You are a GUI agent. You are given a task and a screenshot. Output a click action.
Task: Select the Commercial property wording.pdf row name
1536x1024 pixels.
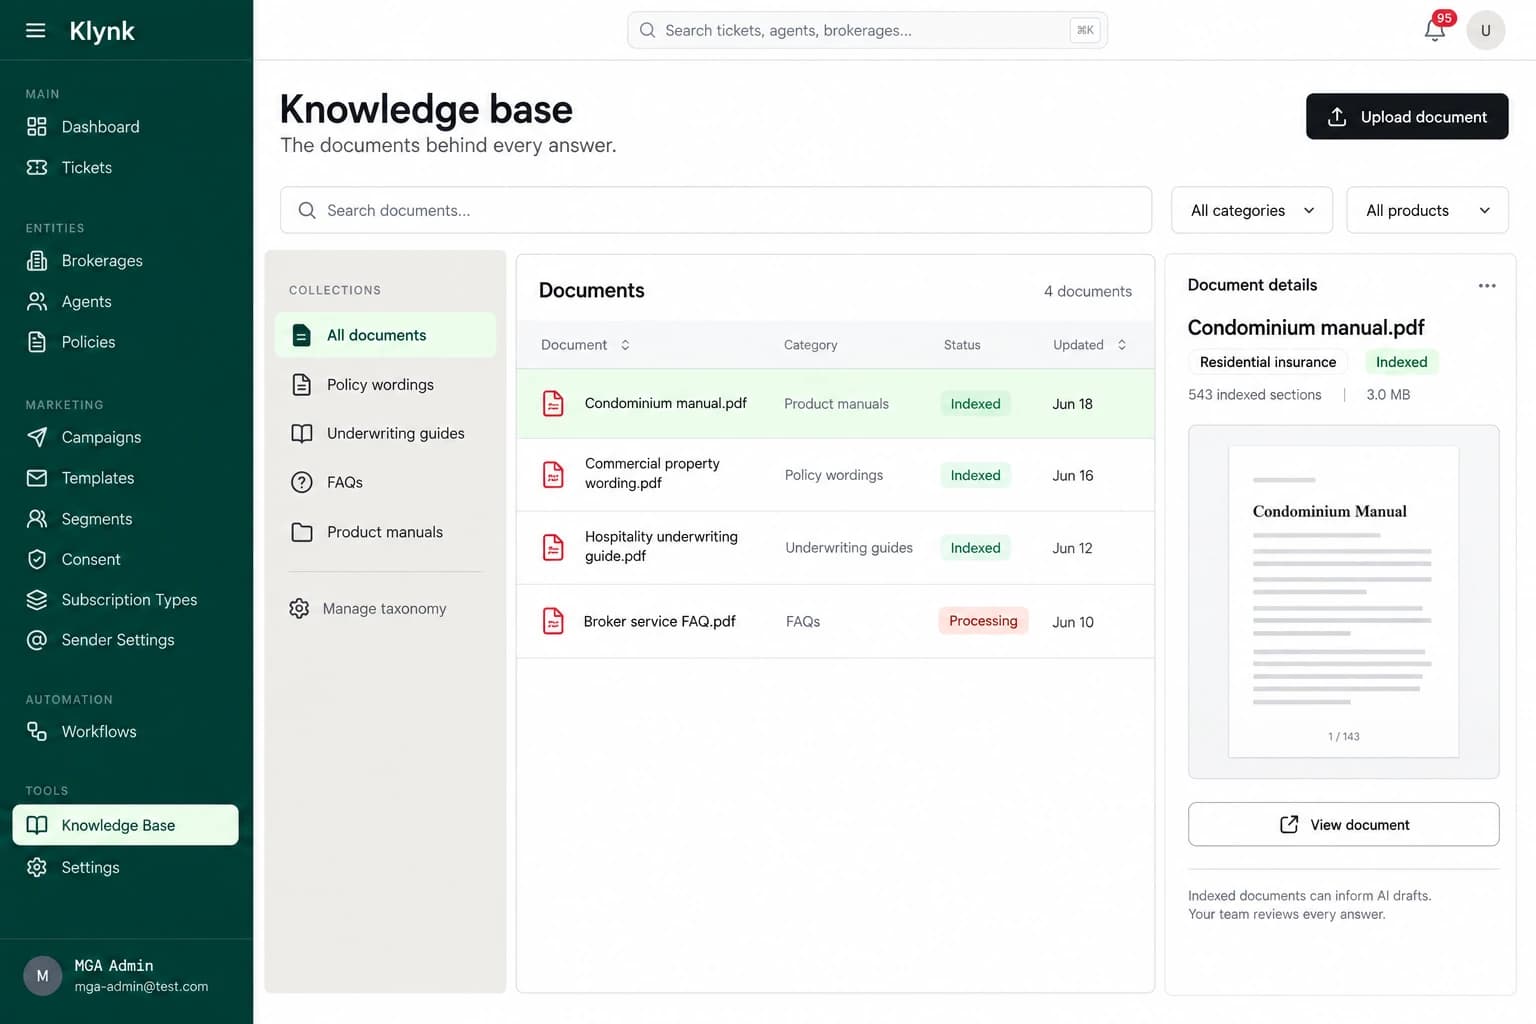652,473
